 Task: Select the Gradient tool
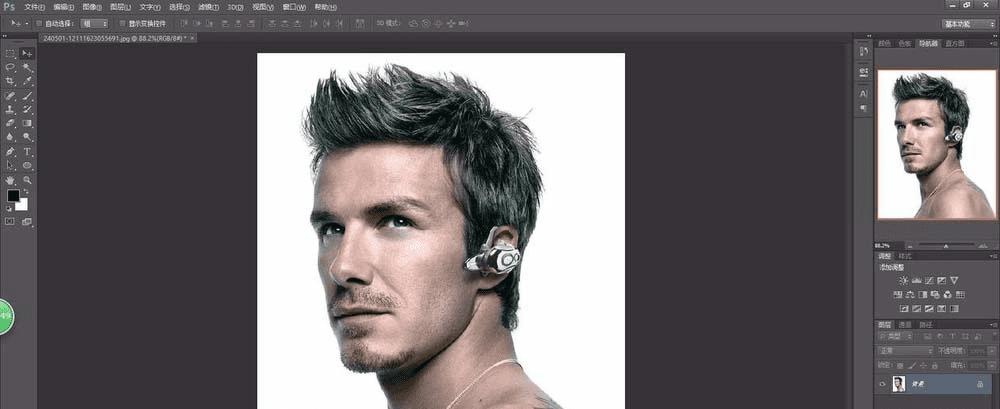[27, 123]
